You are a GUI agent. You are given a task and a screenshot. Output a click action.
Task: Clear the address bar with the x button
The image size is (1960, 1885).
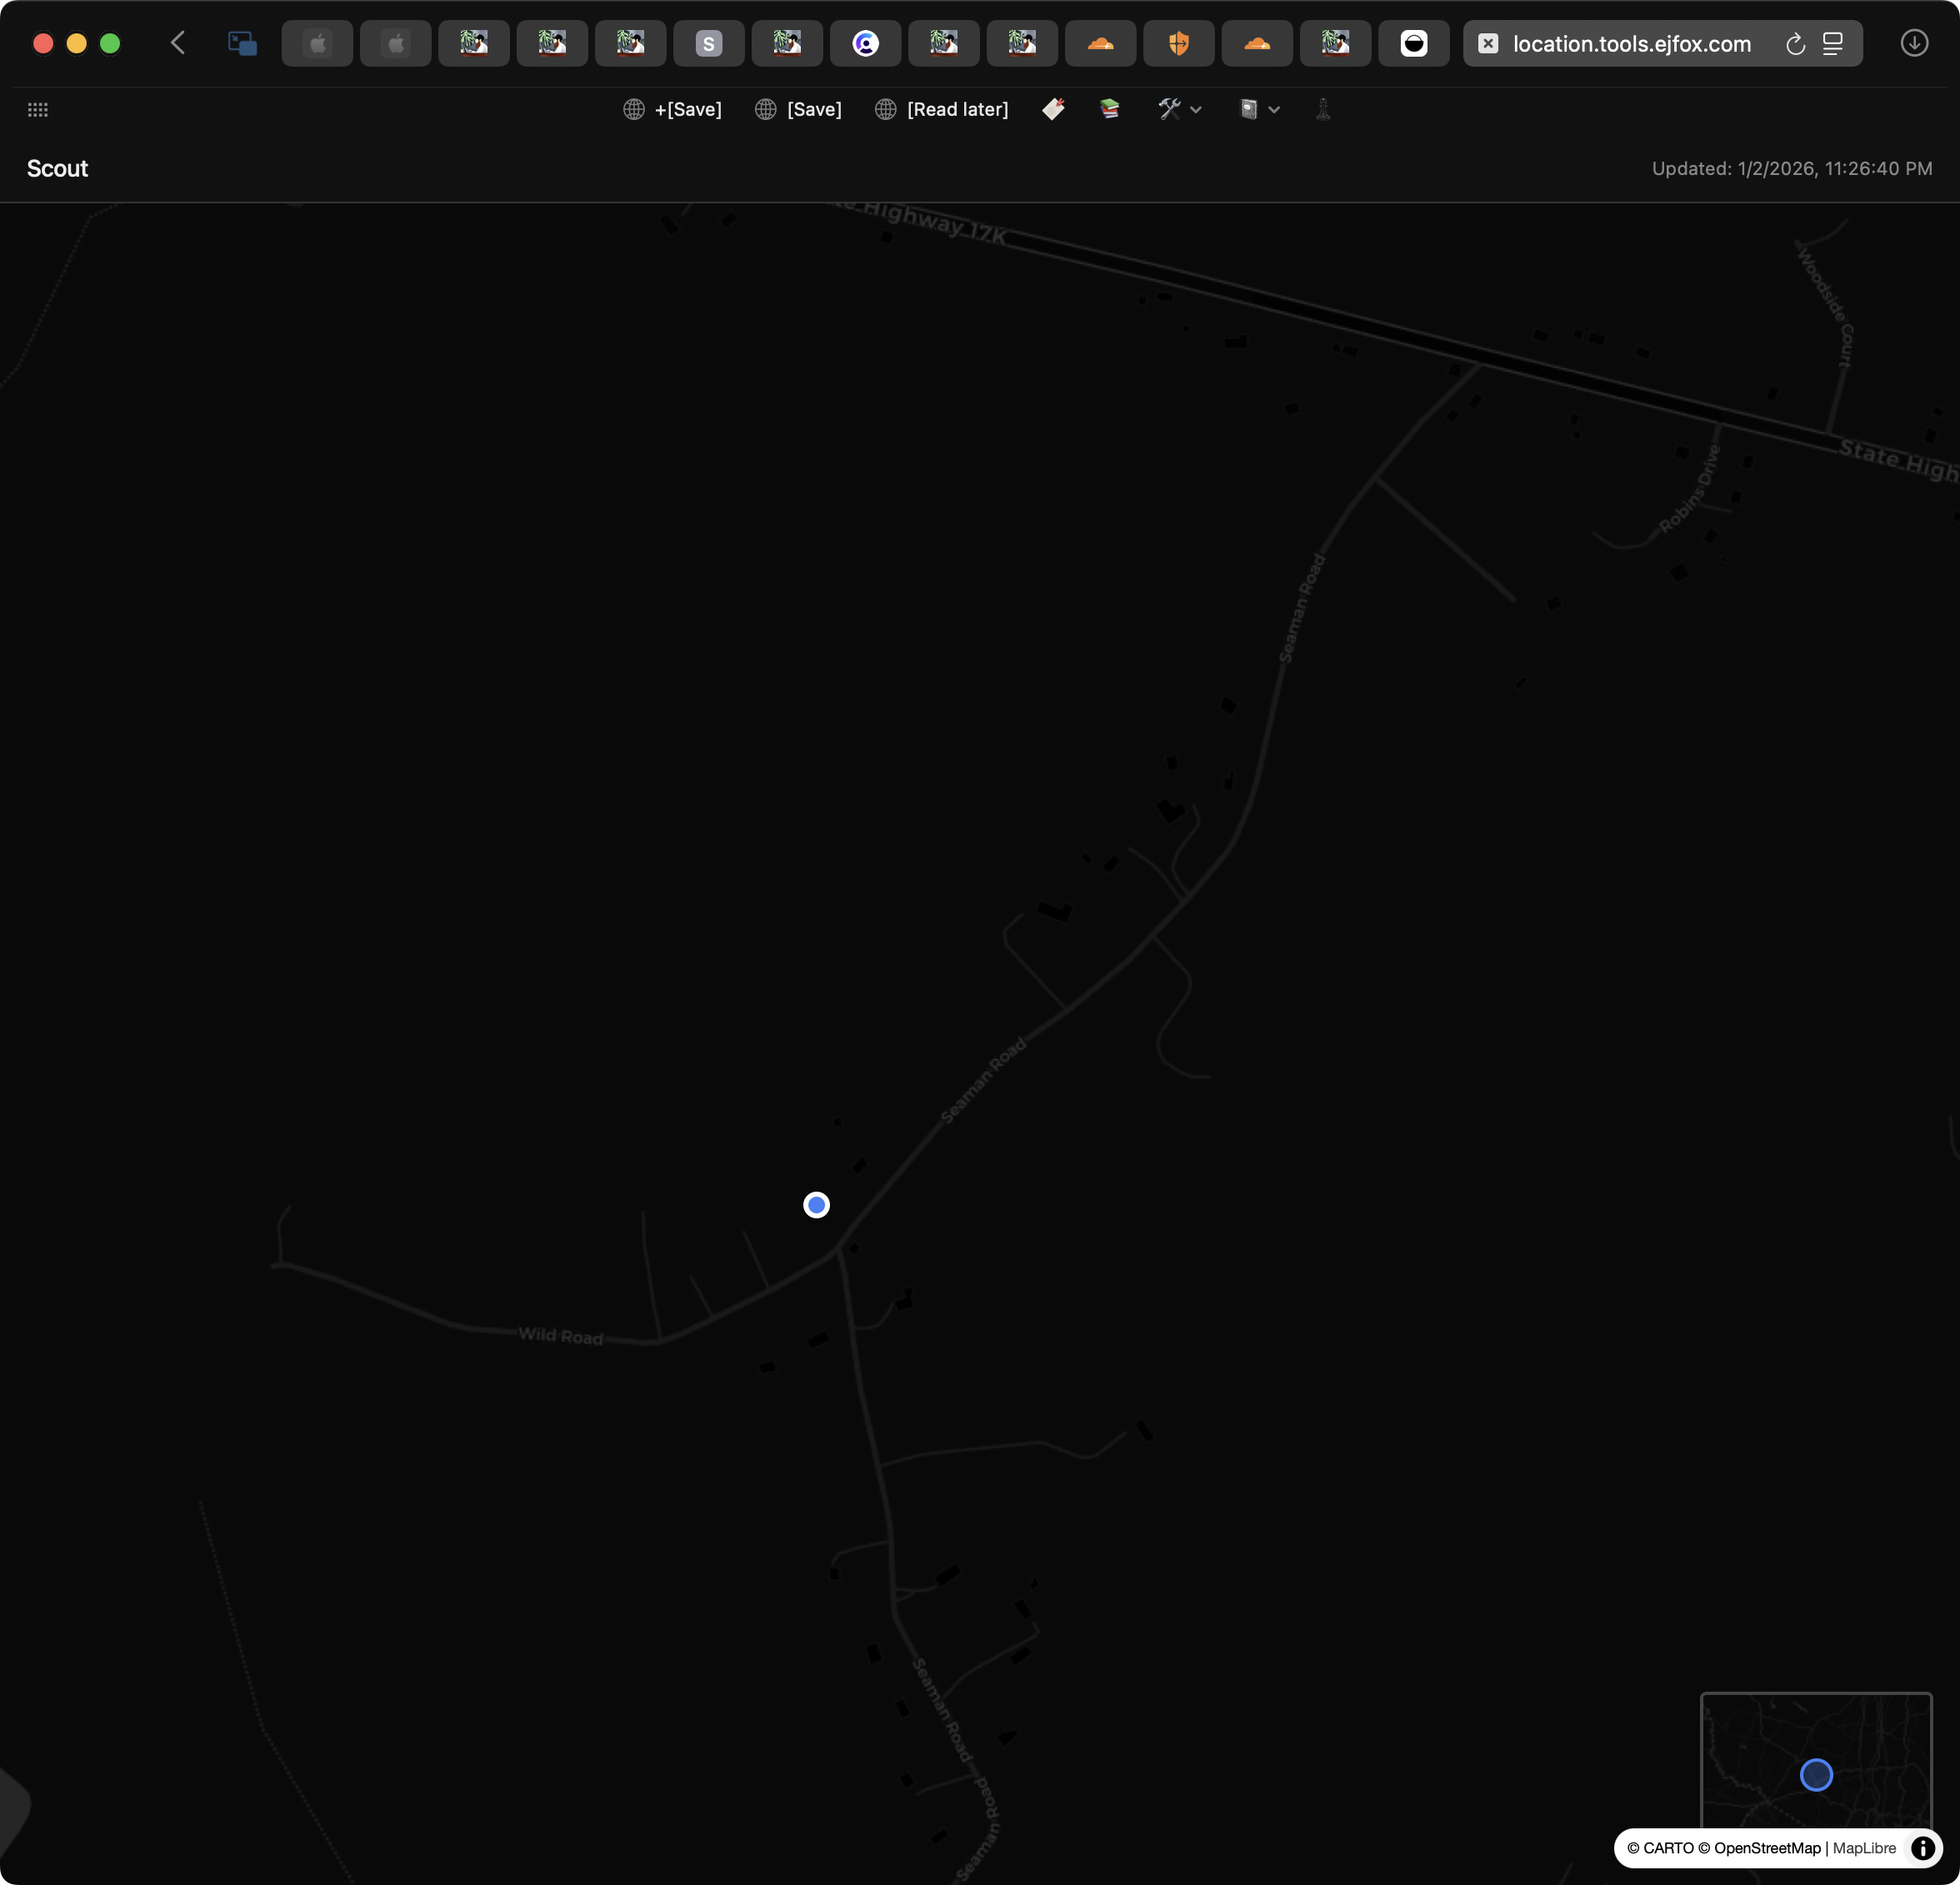pyautogui.click(x=1488, y=43)
